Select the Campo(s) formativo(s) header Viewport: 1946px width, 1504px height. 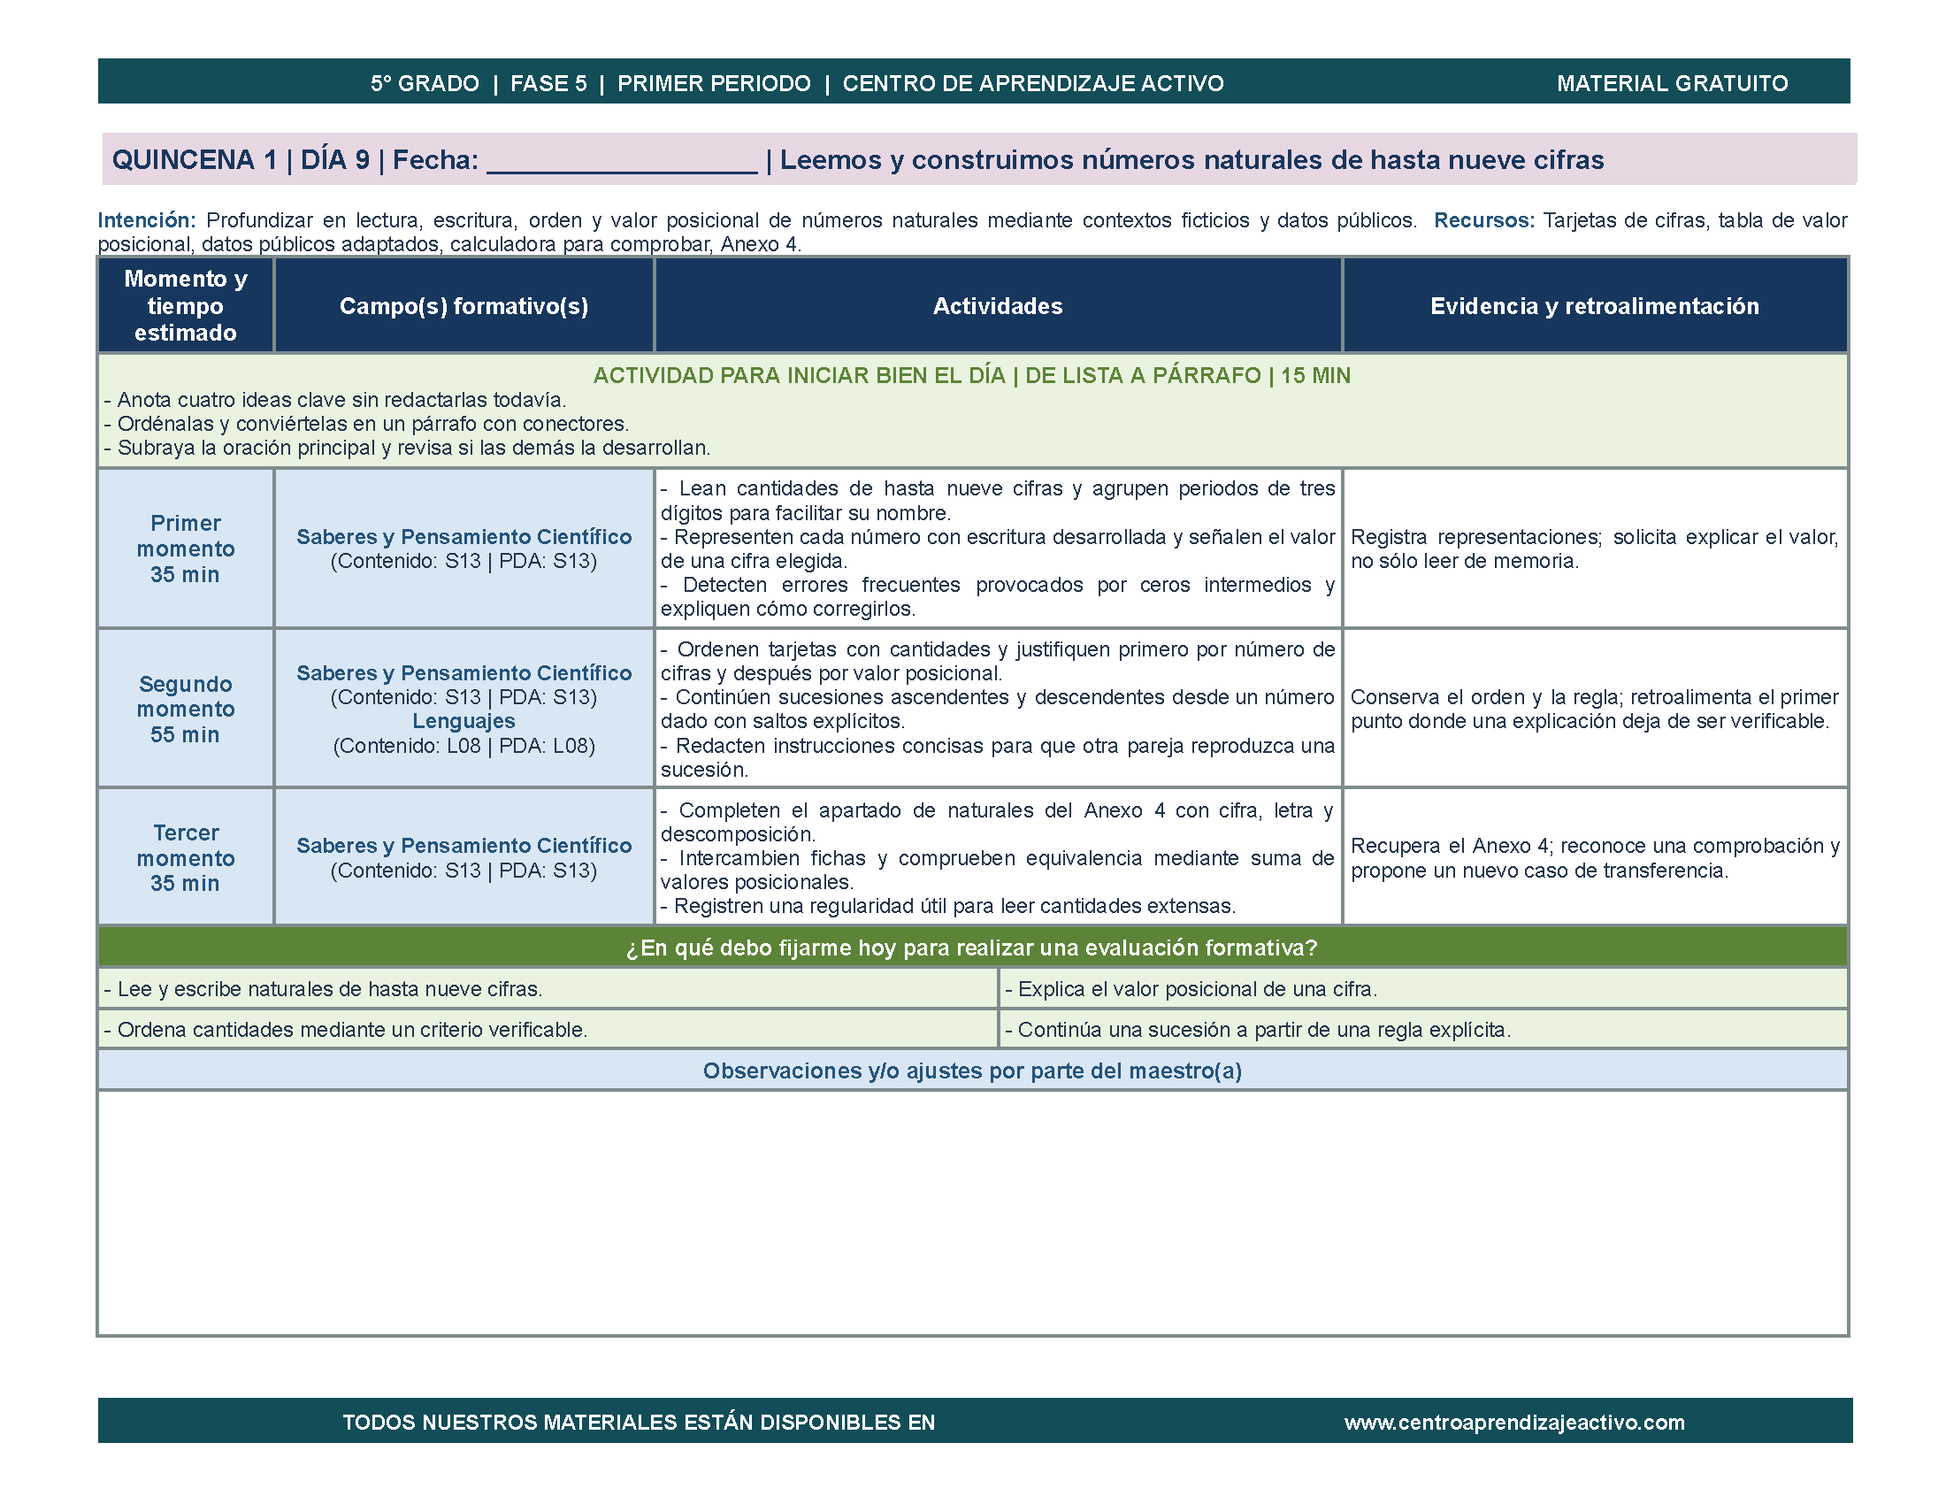tap(464, 306)
